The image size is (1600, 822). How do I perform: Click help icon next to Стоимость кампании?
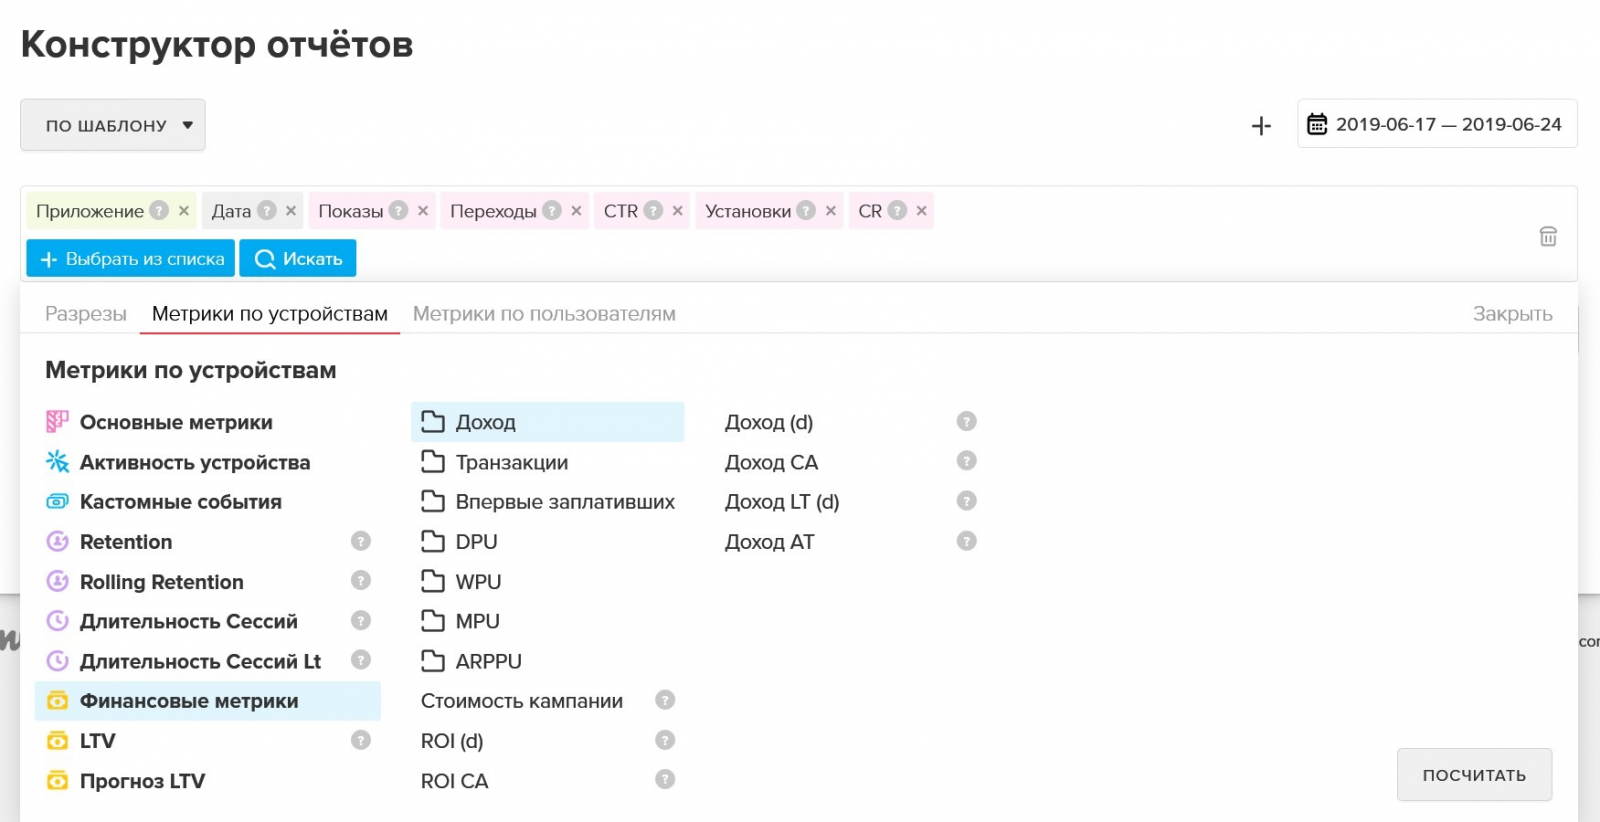[x=665, y=700]
